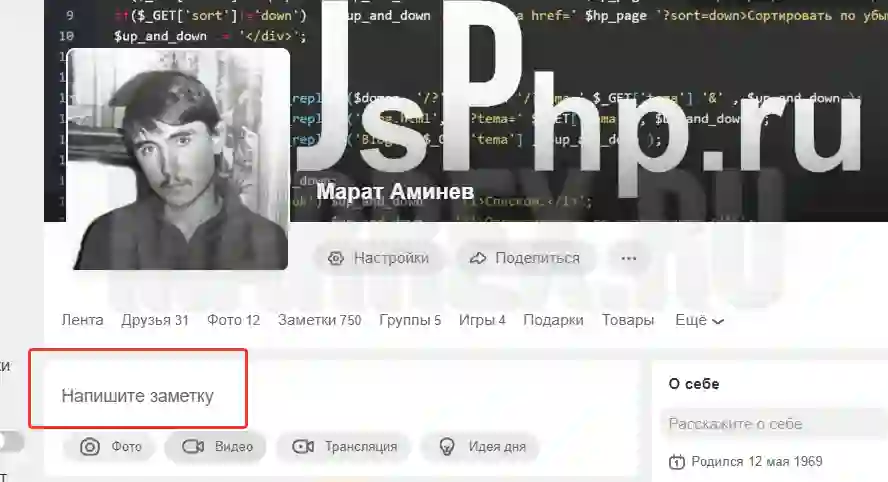Image resolution: width=888 pixels, height=482 pixels.
Task: Start a broadcast via the Трансляция icon
Action: (x=303, y=447)
